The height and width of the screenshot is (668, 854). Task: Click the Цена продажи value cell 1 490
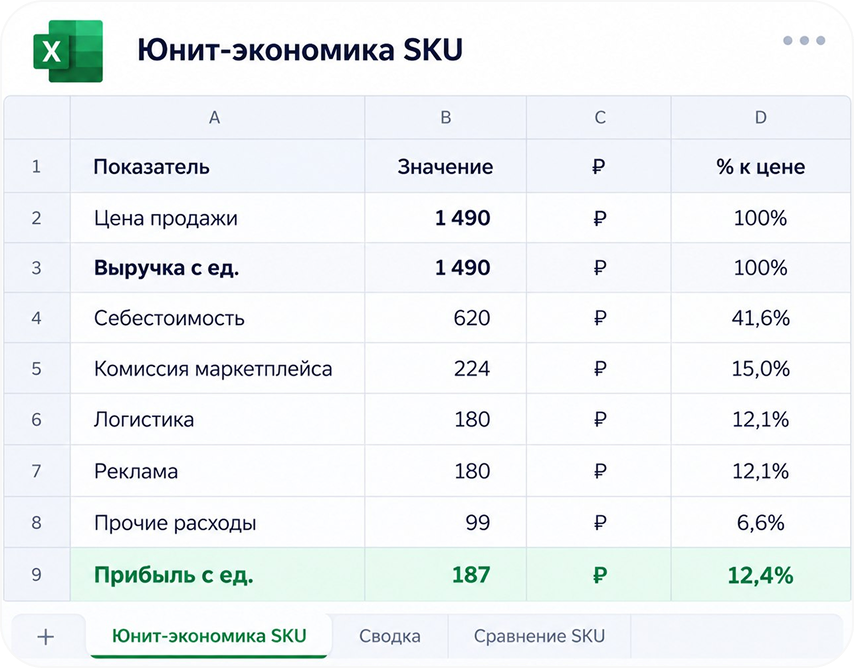[446, 218]
